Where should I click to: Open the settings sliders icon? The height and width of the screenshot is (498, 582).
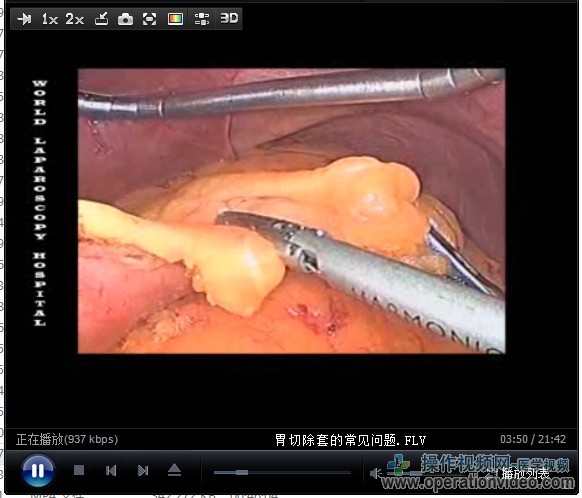click(x=202, y=19)
